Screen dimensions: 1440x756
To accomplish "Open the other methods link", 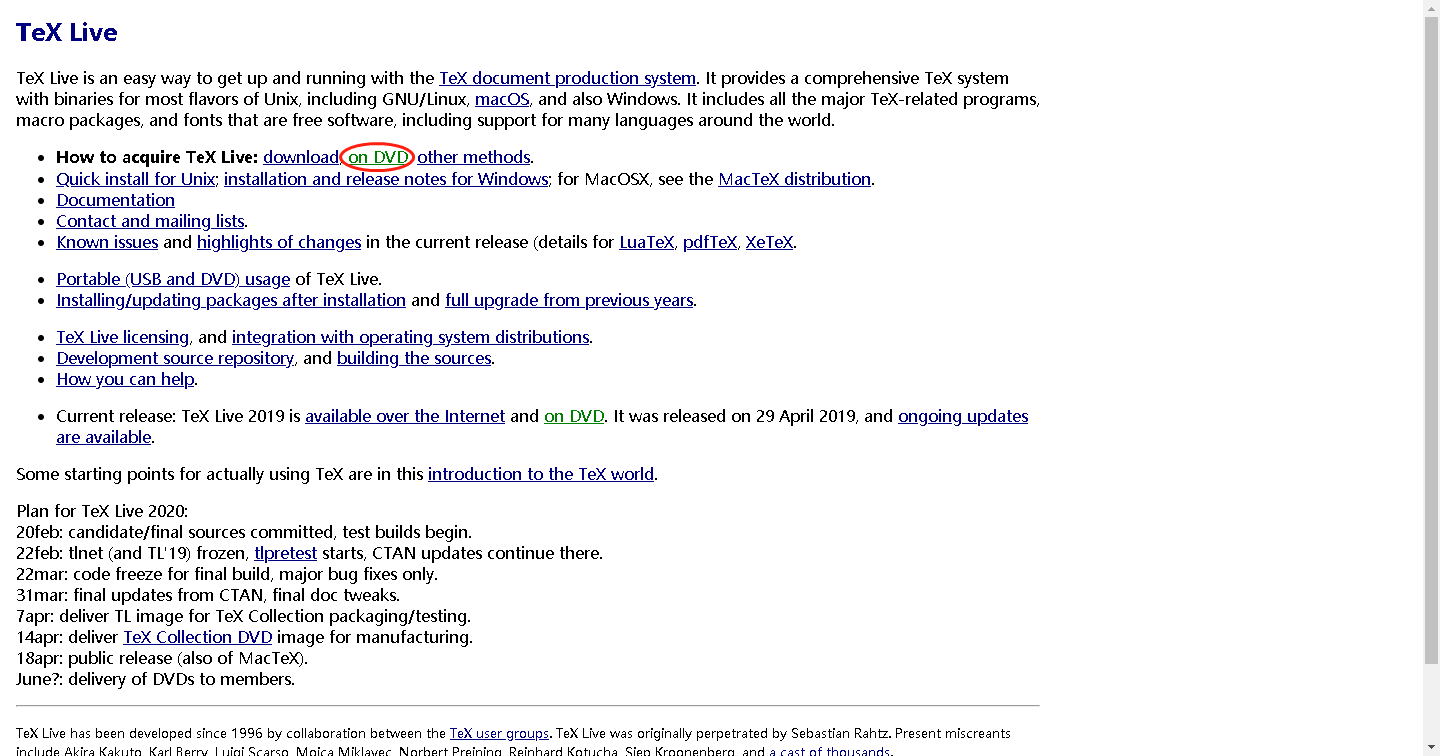I will 473,157.
